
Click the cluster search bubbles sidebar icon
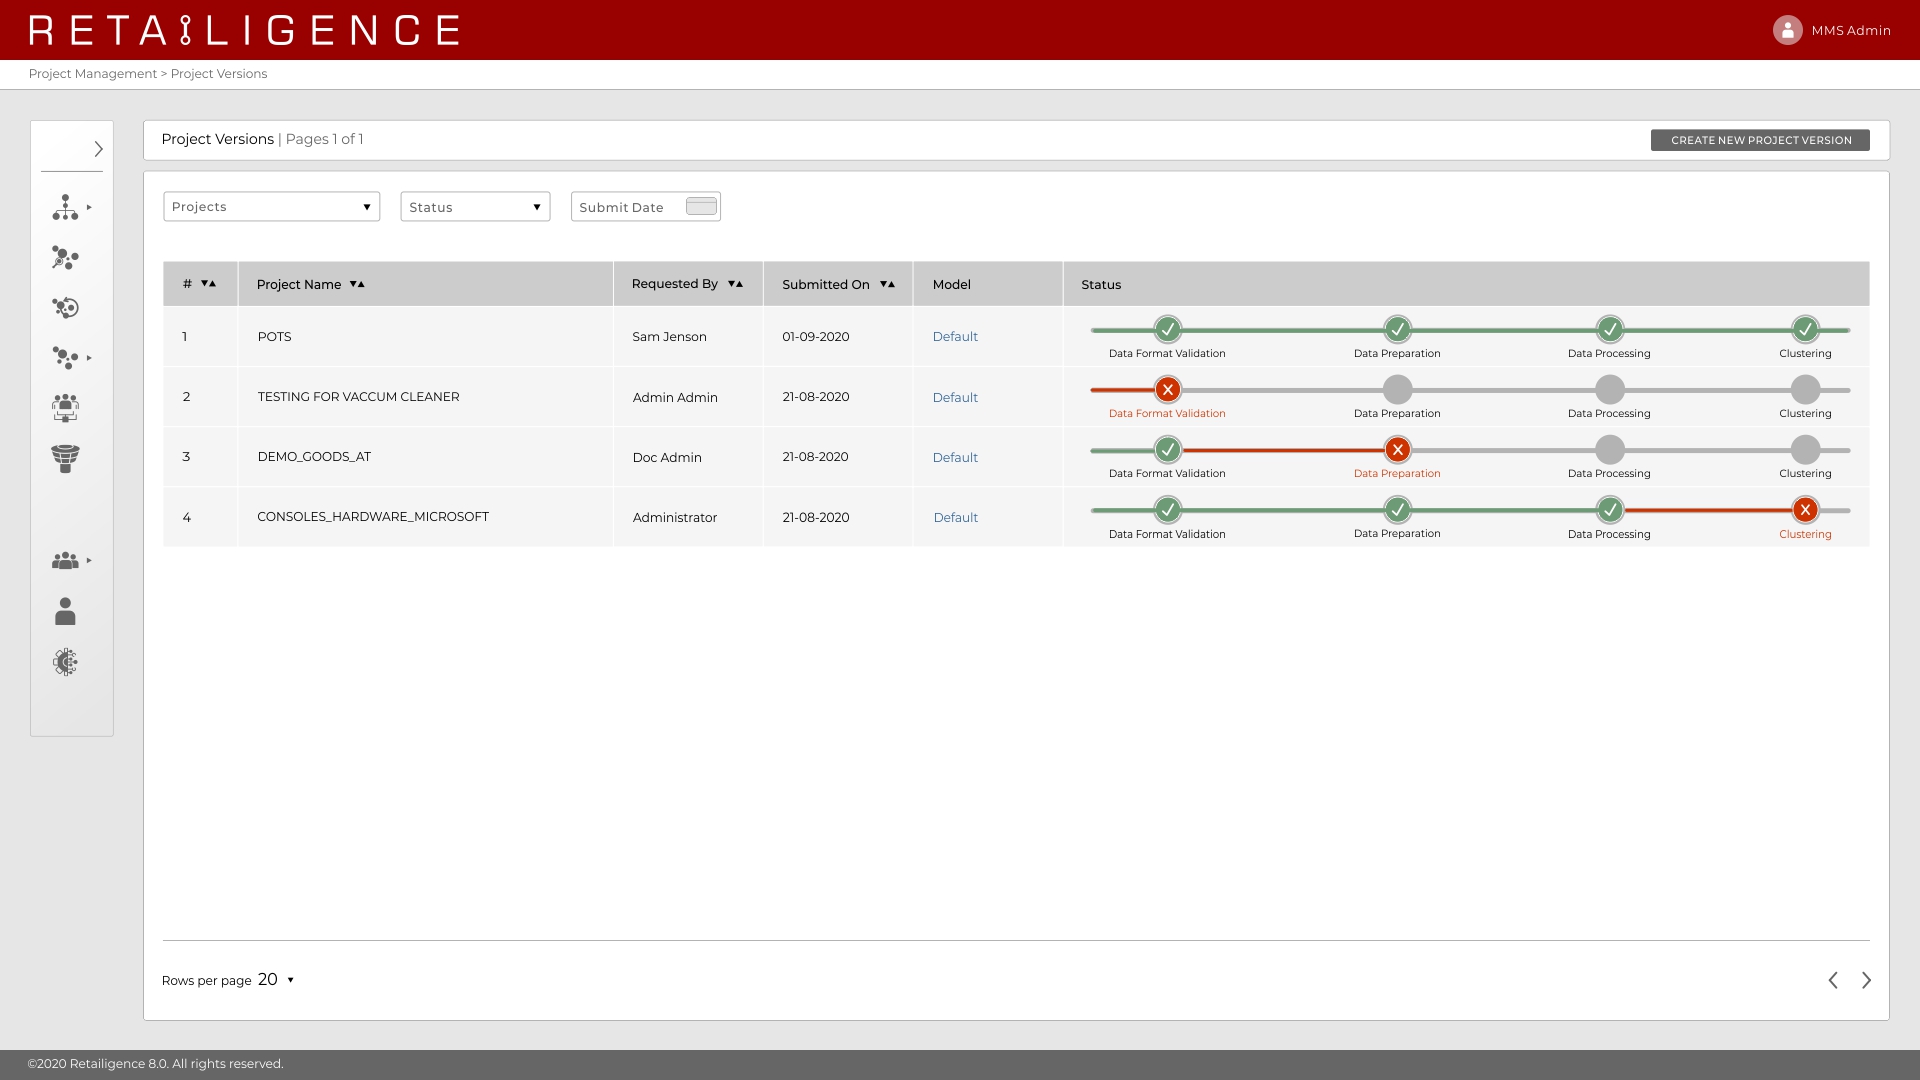point(65,258)
